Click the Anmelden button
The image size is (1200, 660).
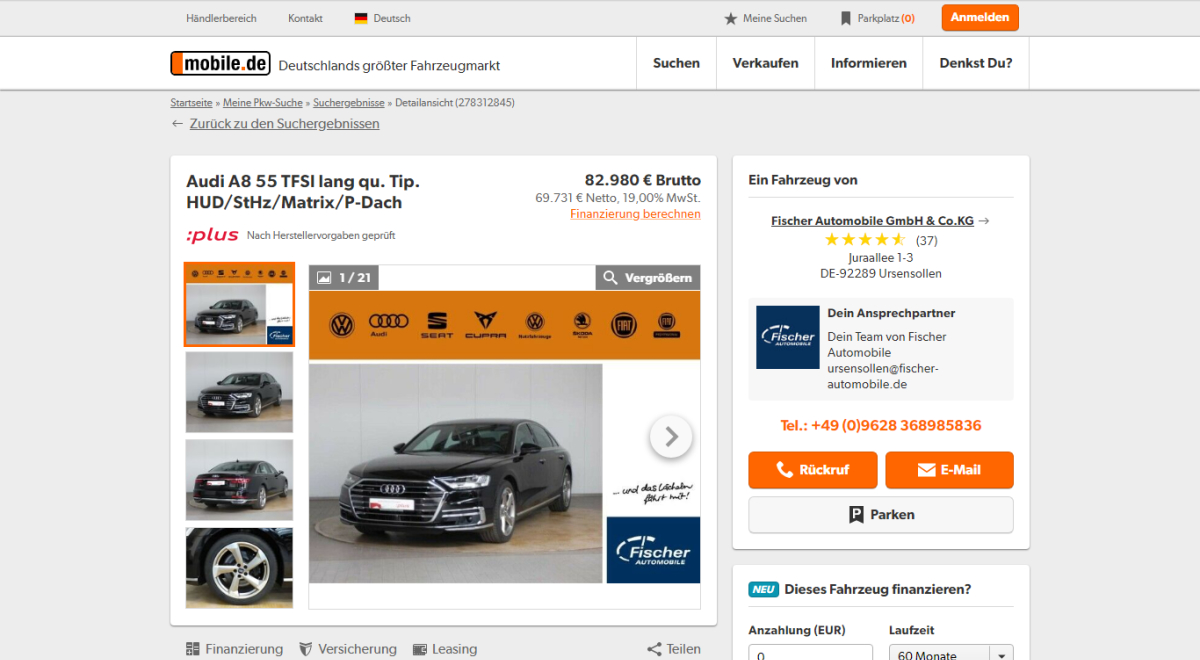pos(980,18)
